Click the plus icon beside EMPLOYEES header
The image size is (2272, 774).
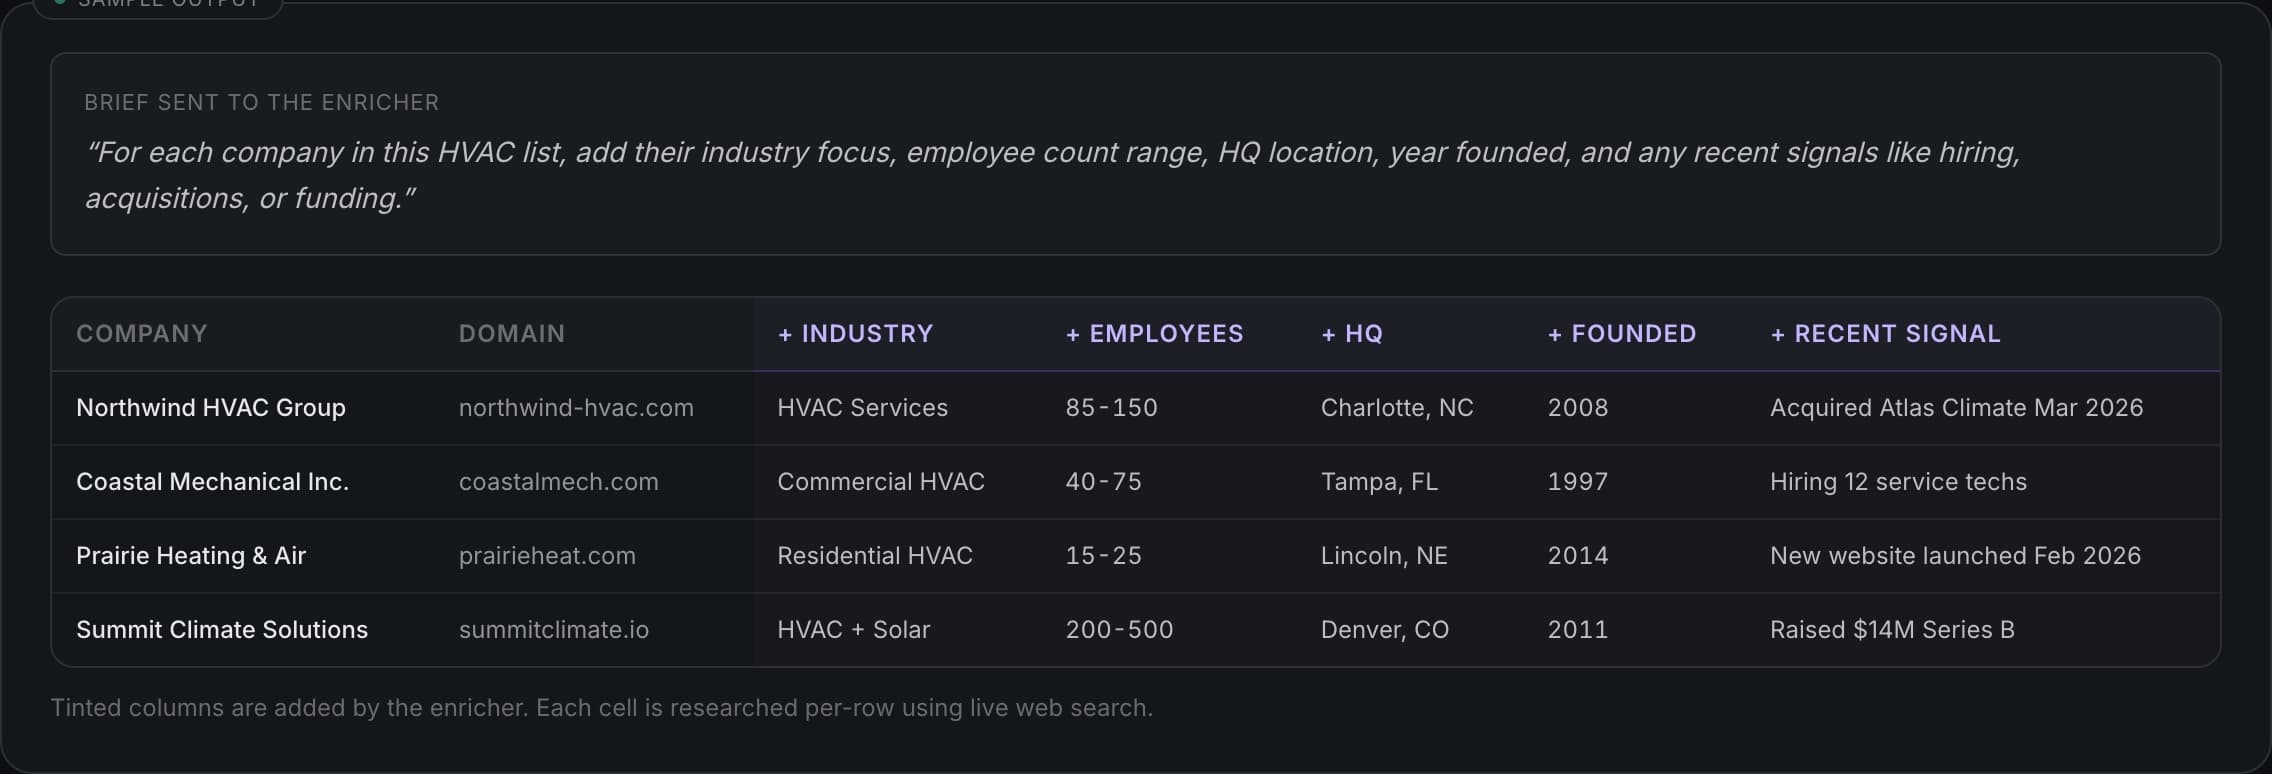pyautogui.click(x=1073, y=334)
